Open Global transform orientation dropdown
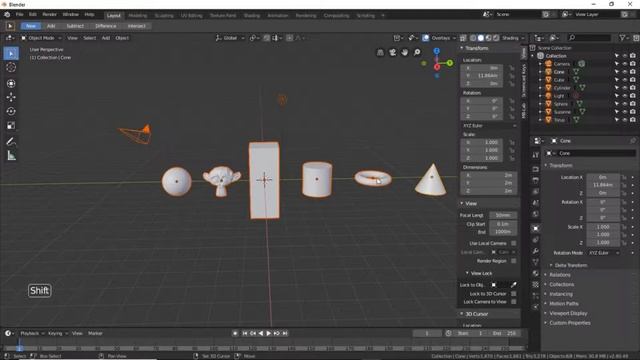640x360 pixels. pos(230,38)
